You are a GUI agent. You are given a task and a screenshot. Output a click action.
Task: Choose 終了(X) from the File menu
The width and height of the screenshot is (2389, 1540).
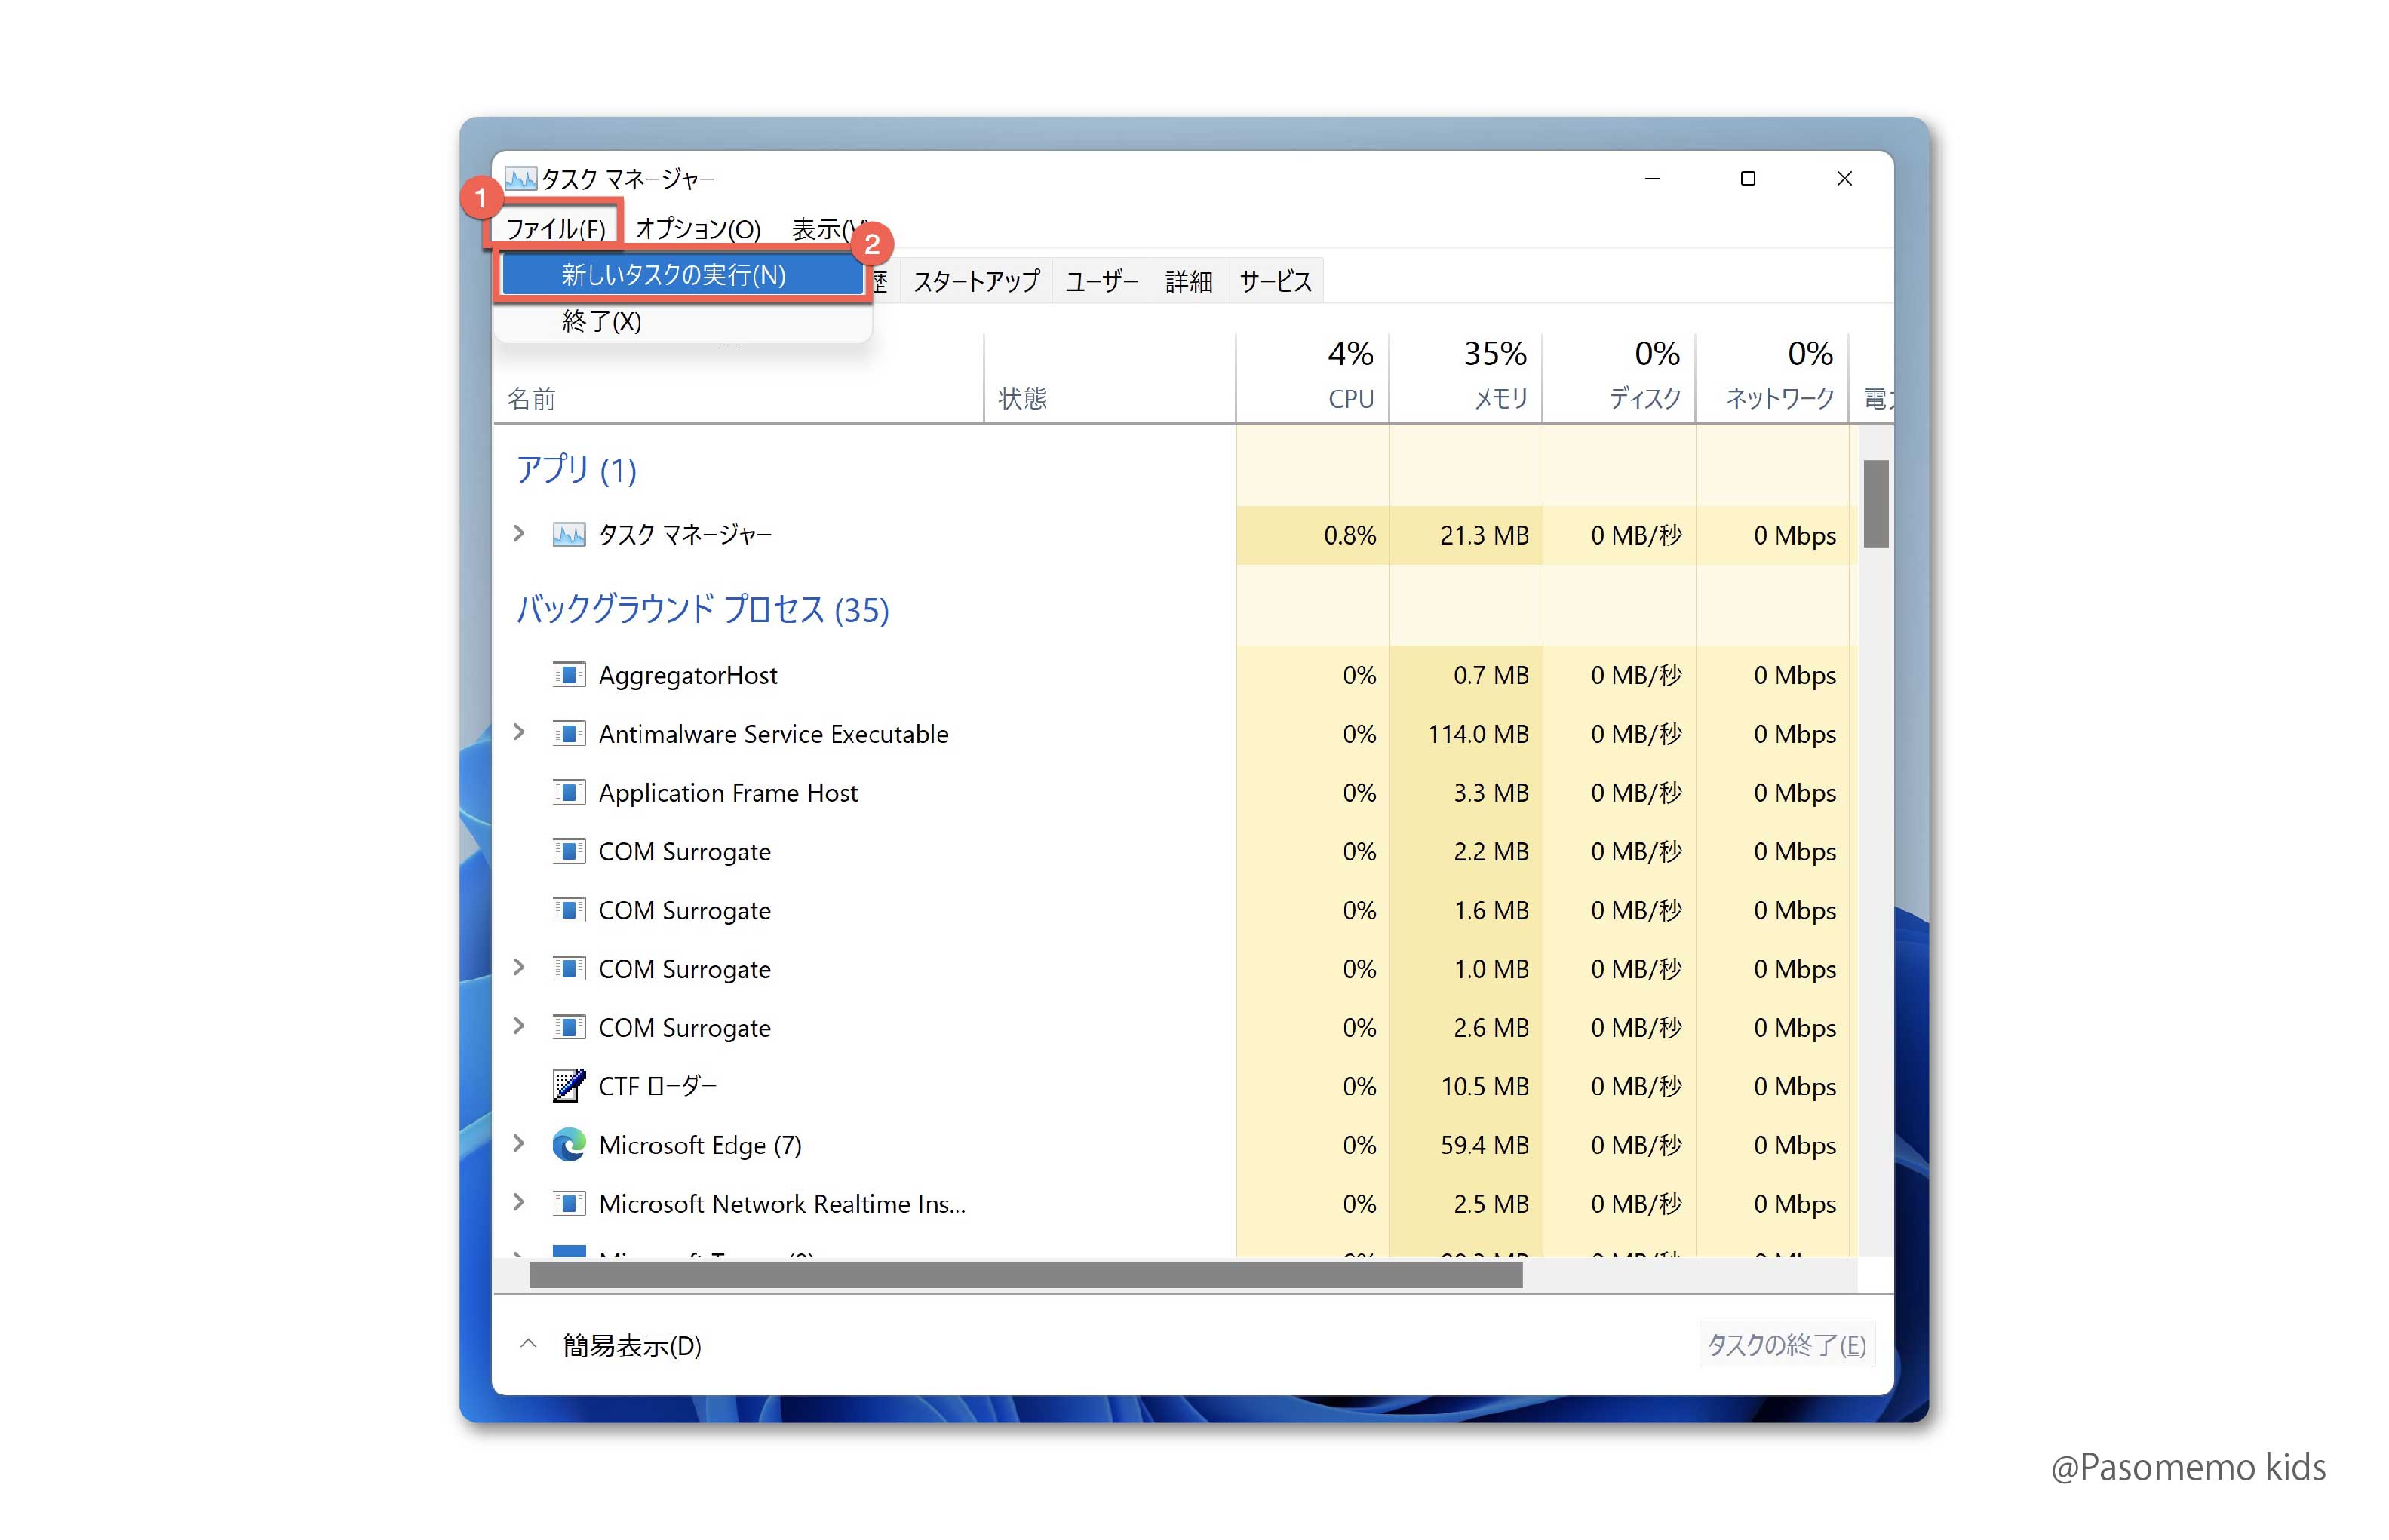point(682,322)
